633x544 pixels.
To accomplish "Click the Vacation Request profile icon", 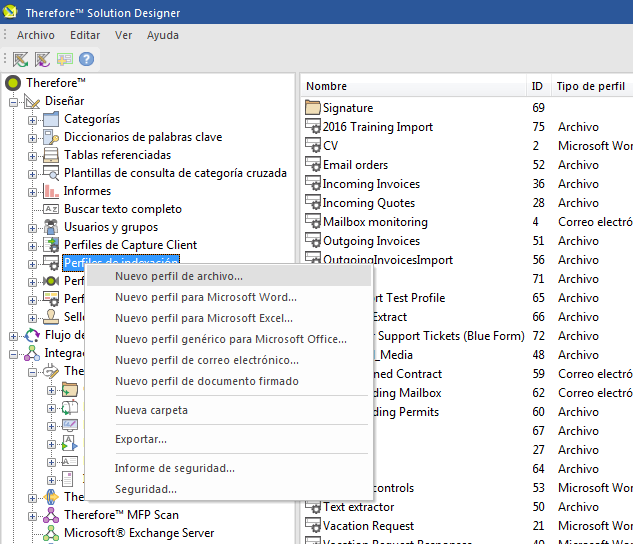I will coord(312,525).
